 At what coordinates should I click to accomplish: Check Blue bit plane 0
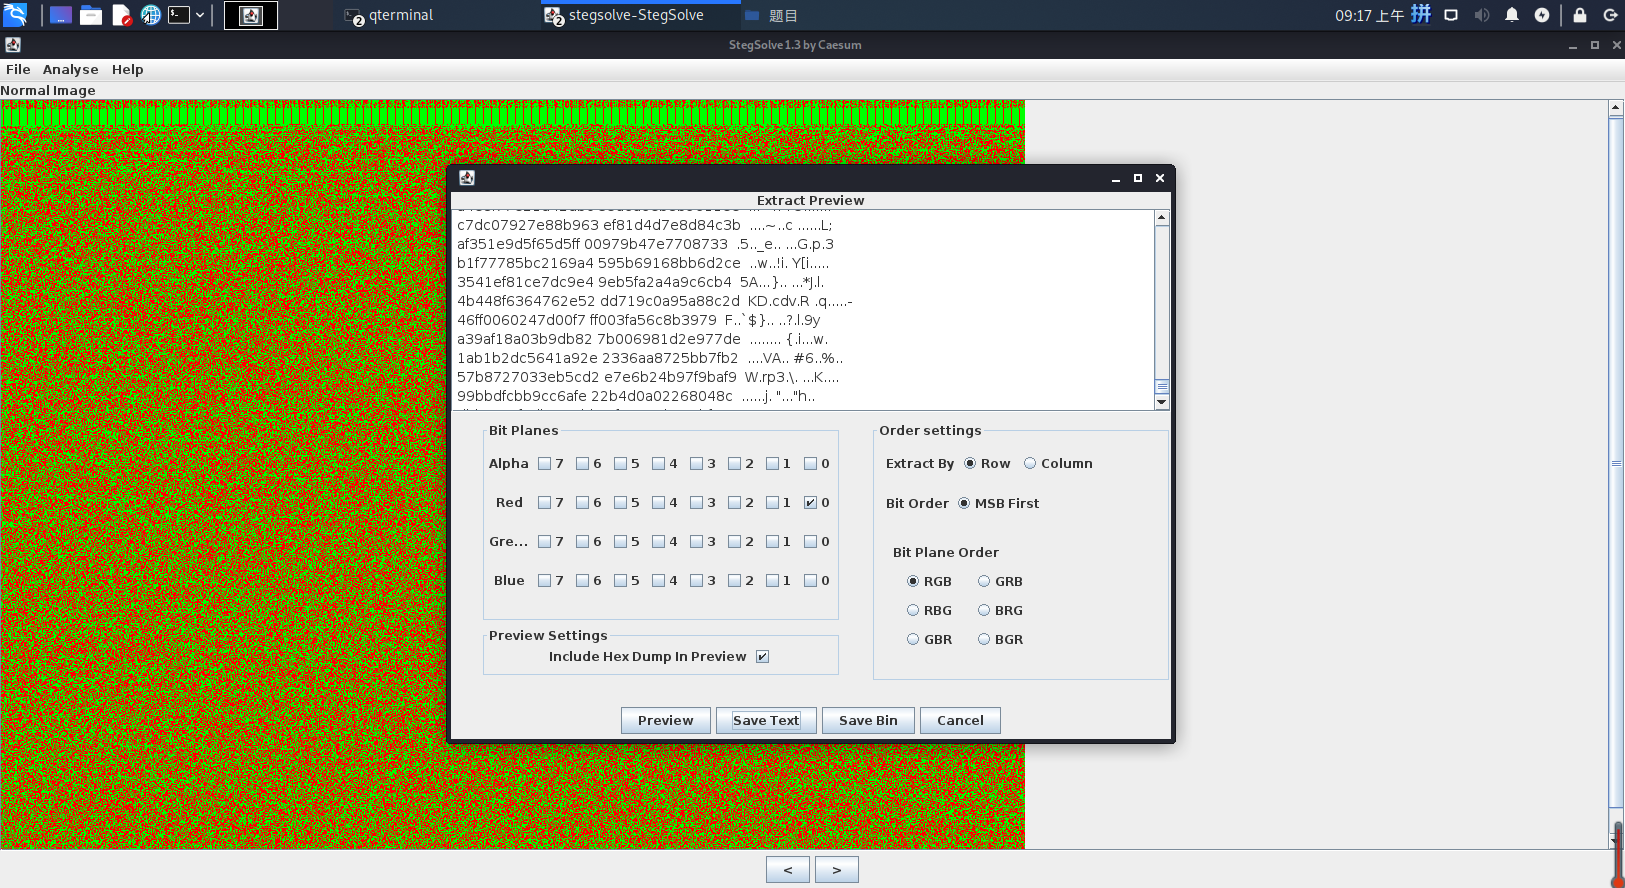pos(811,581)
